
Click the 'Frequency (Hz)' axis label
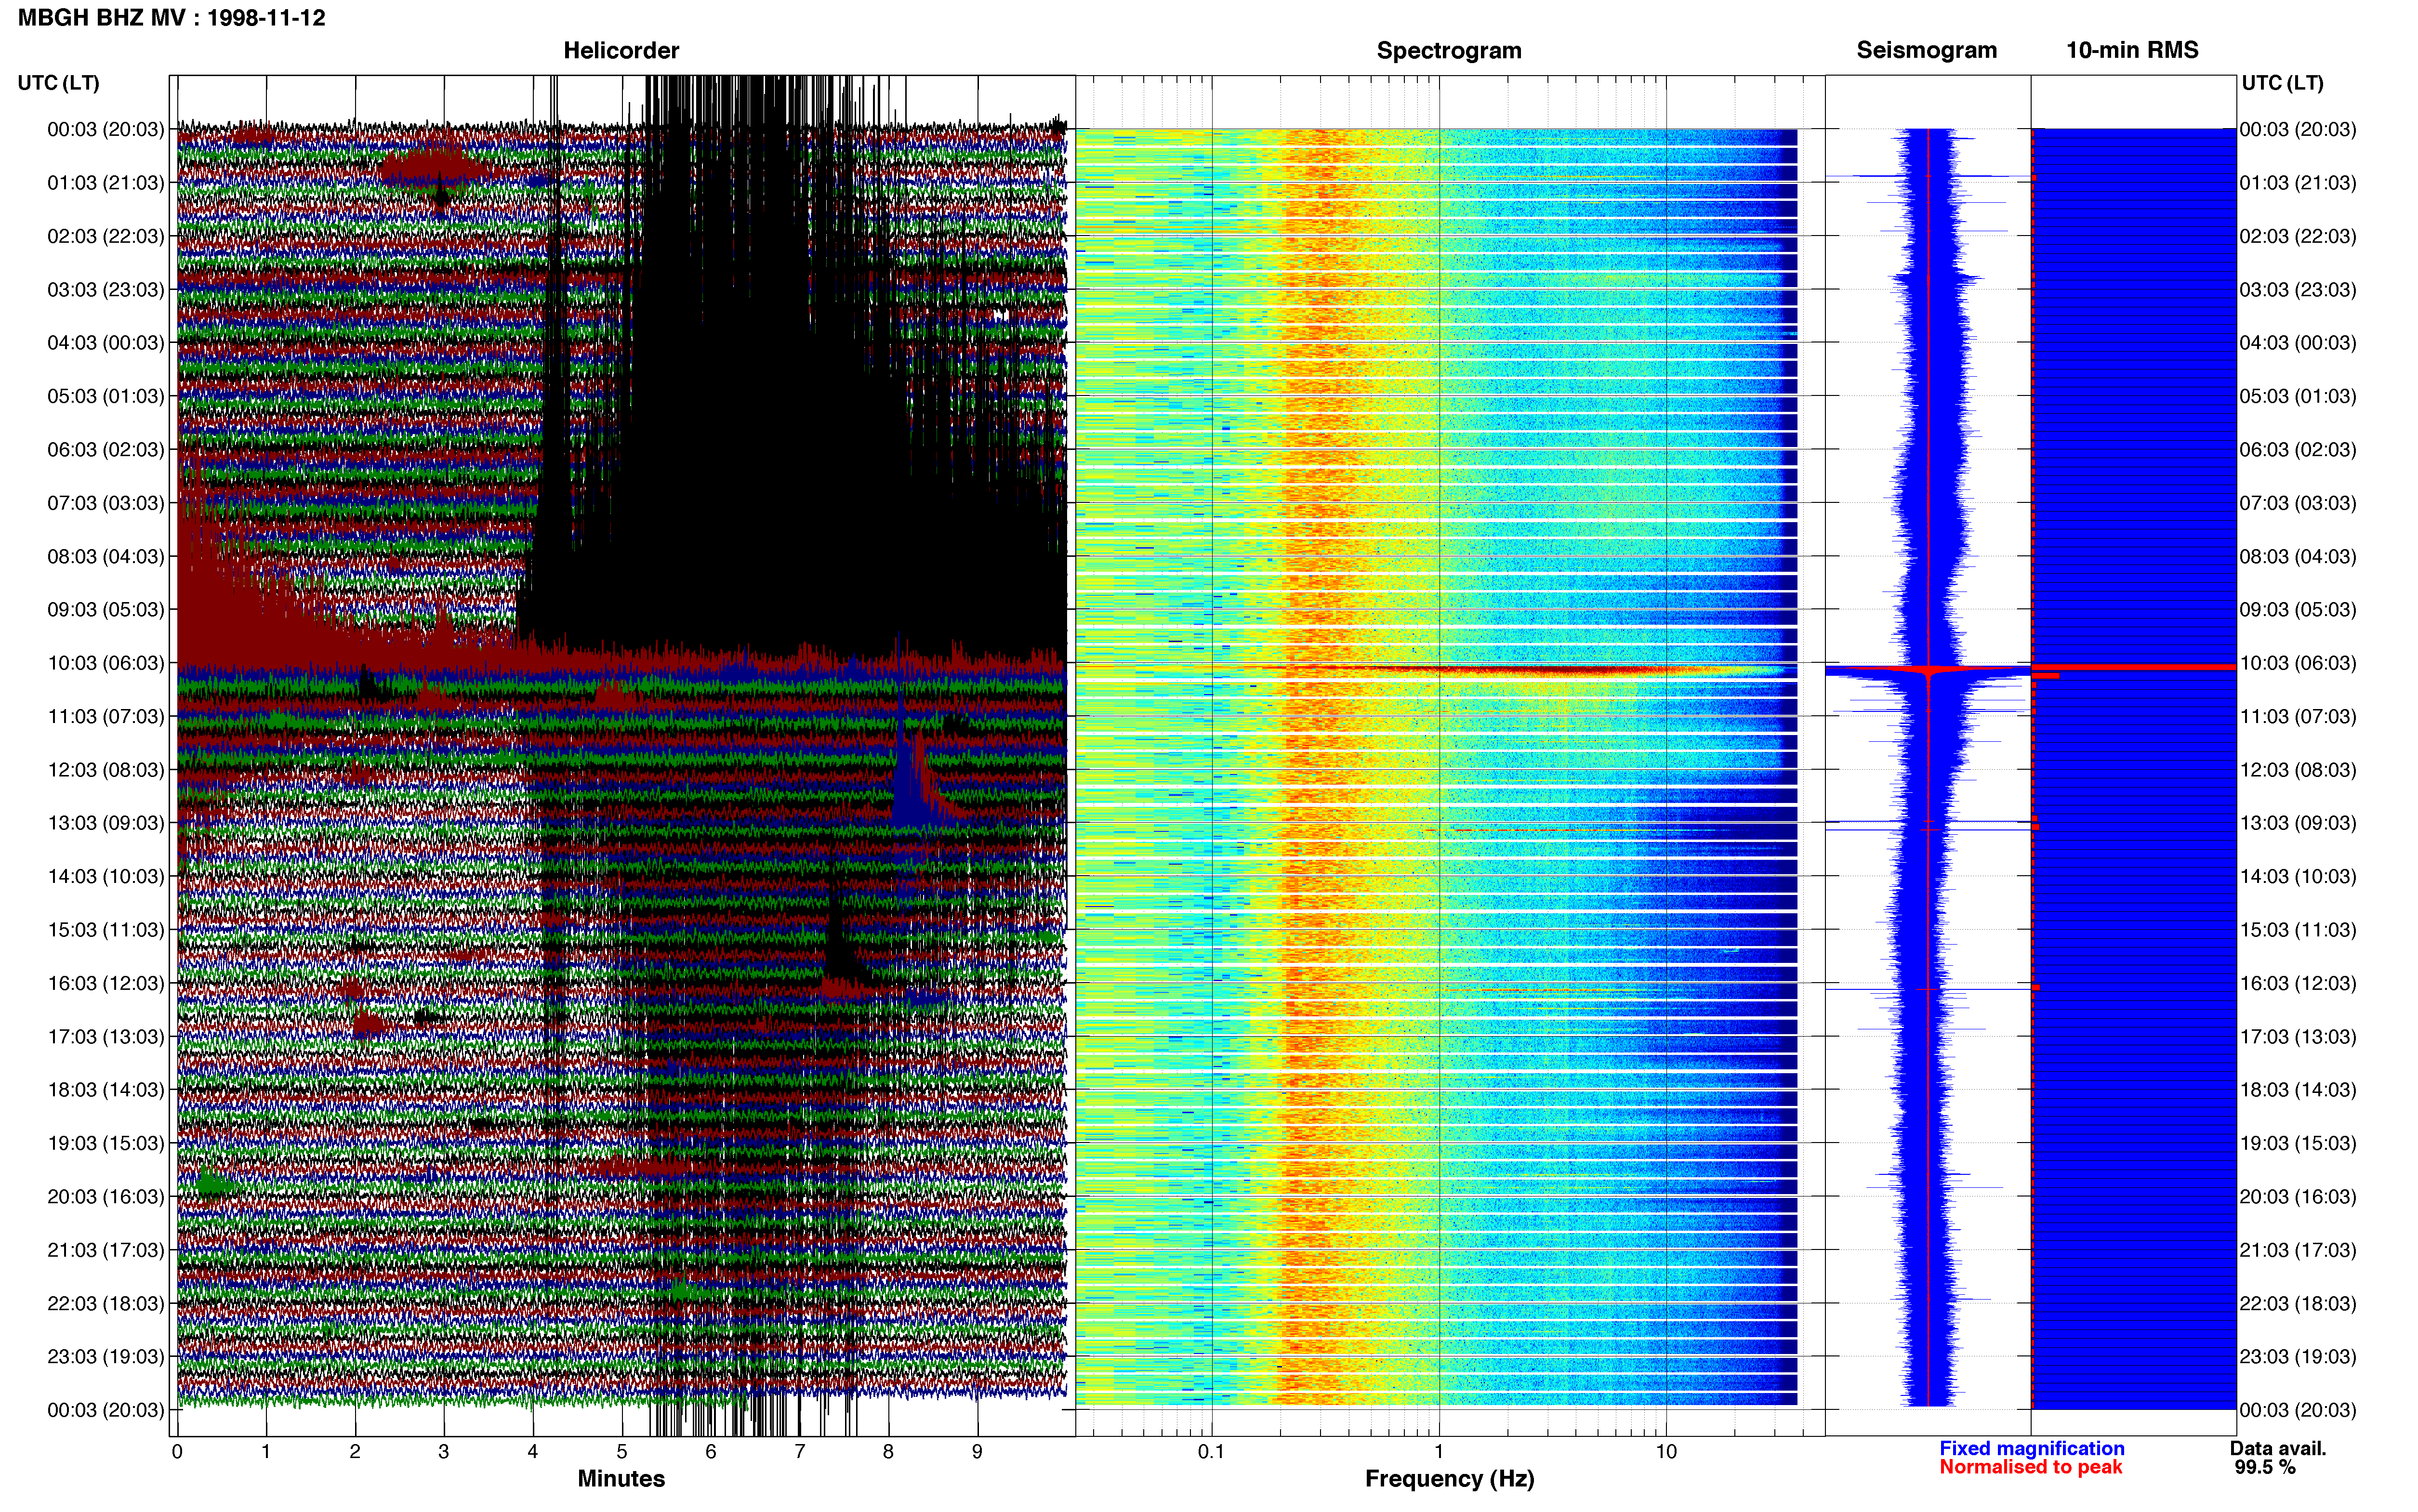(x=1449, y=1479)
